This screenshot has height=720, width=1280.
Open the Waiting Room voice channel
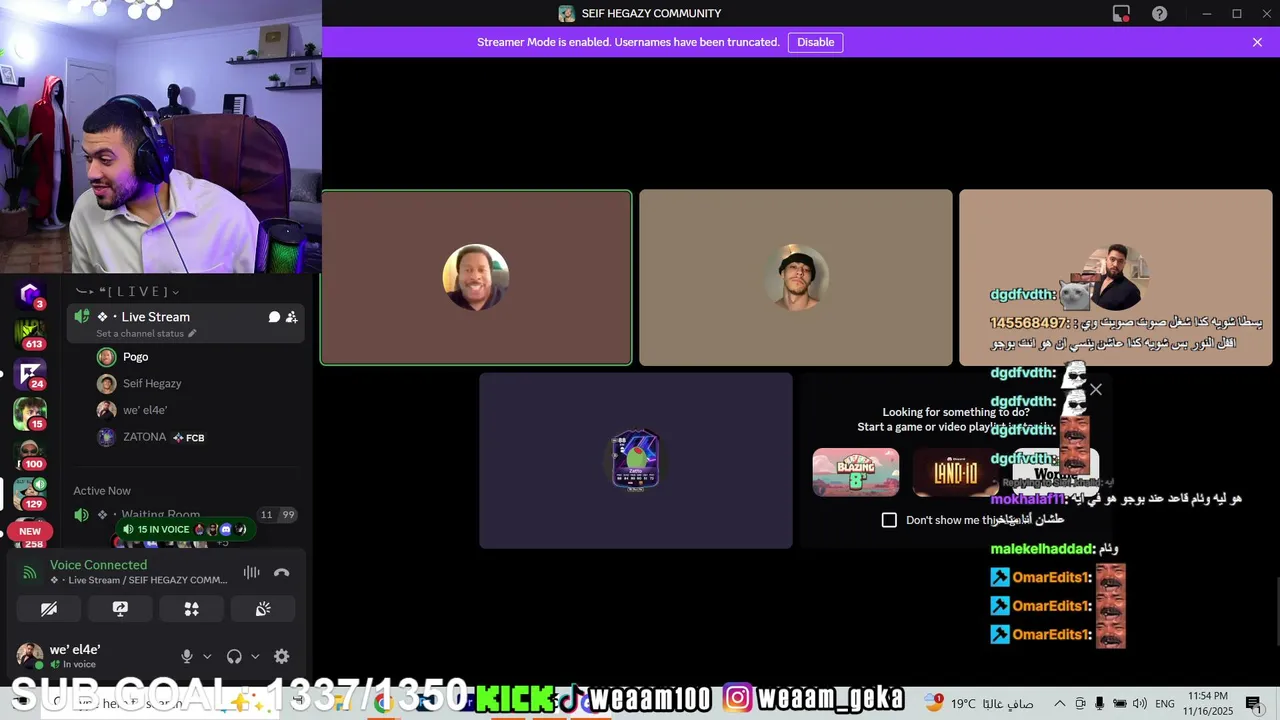[x=160, y=514]
